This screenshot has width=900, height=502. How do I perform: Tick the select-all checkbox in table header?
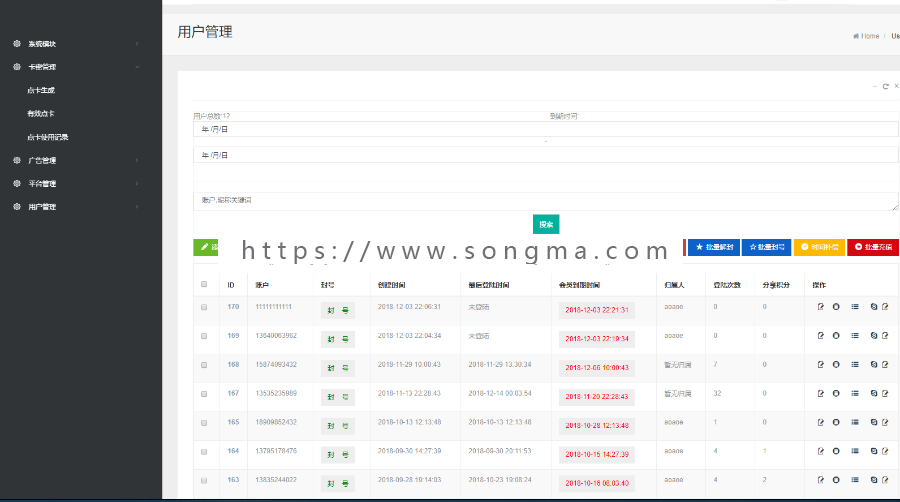(204, 284)
